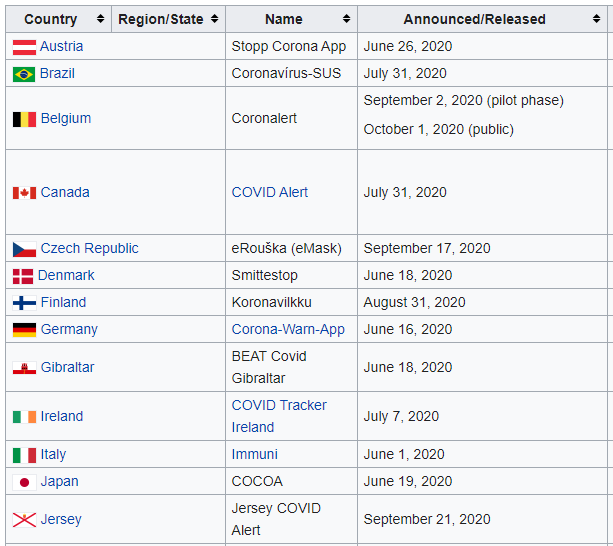Viewport: 613px width, 546px height.
Task: Select the Koronavilkku name cell
Action: (x=292, y=302)
